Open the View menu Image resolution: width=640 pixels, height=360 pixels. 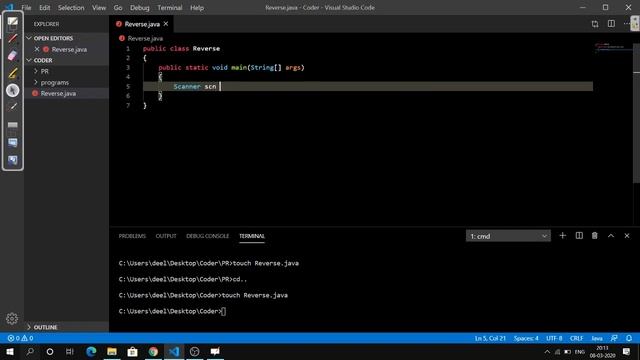point(99,7)
